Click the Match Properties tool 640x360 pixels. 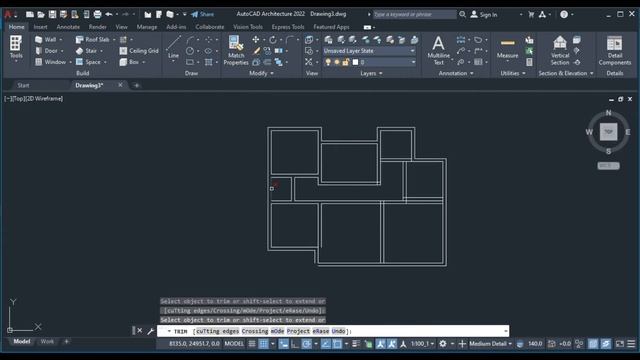[236, 50]
